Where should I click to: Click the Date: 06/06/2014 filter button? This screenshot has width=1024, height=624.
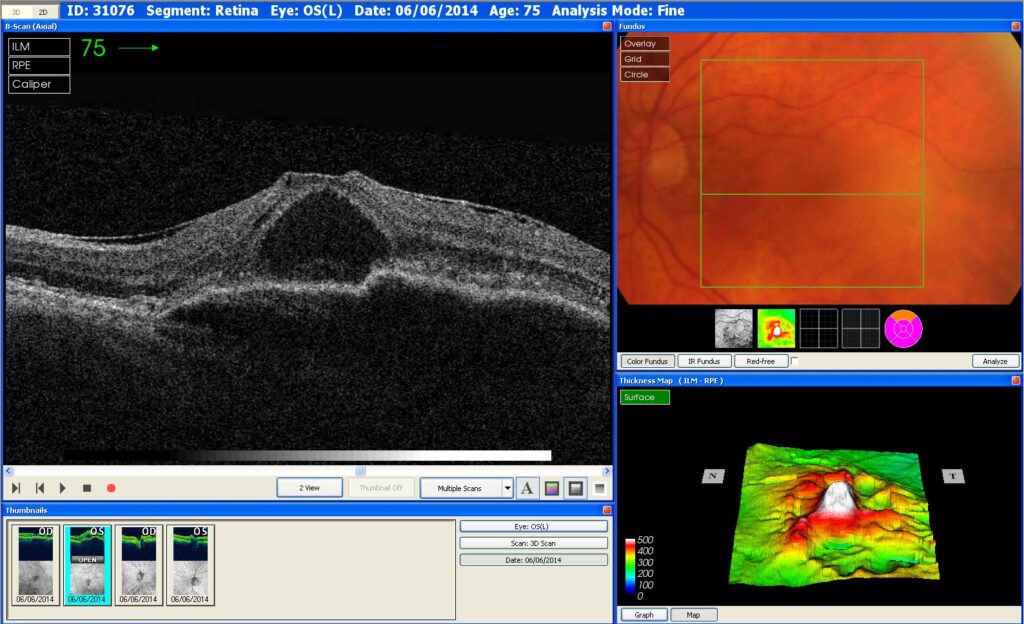(534, 560)
